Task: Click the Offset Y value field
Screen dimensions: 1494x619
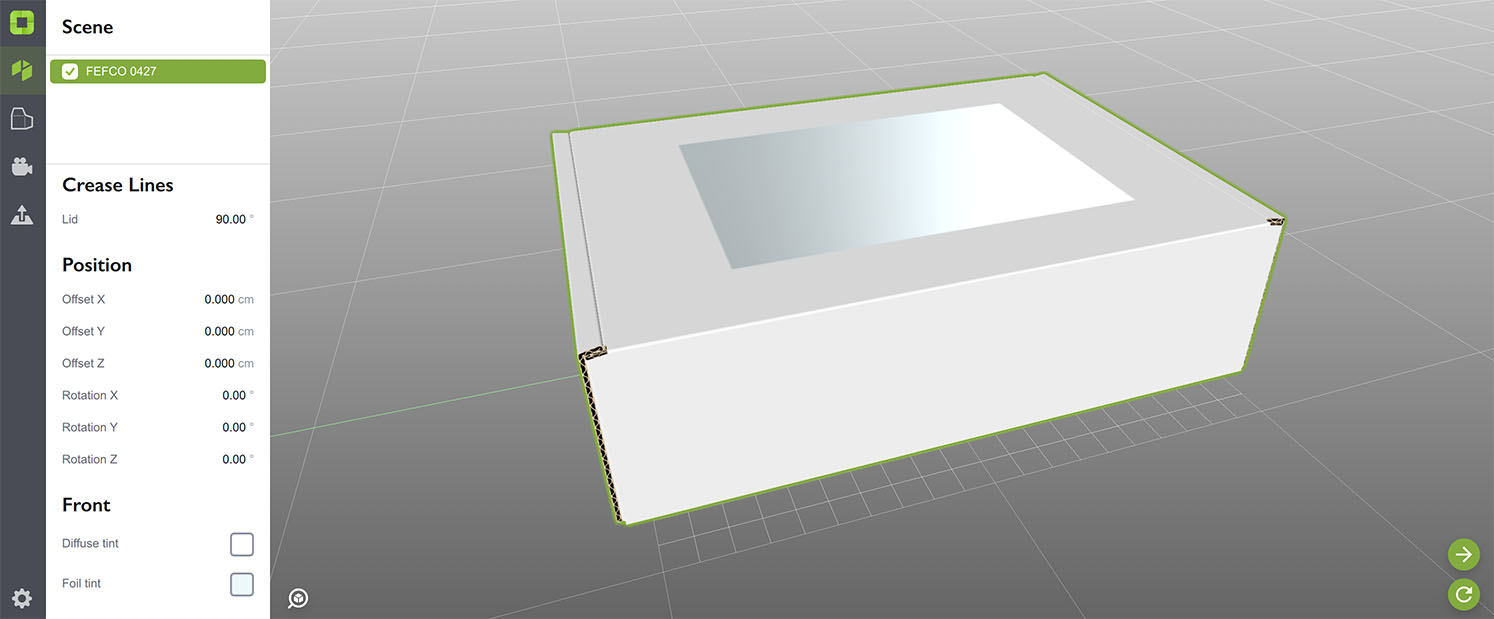Action: 219,331
